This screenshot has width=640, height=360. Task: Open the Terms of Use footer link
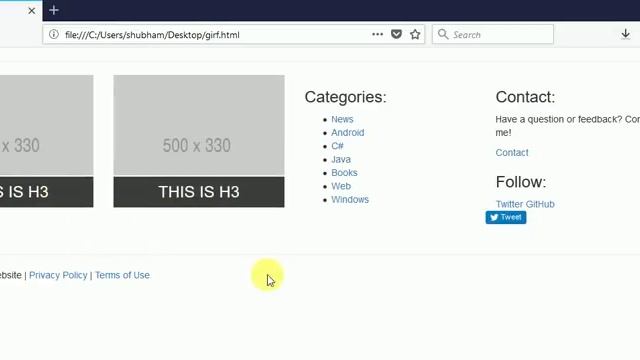pos(122,275)
